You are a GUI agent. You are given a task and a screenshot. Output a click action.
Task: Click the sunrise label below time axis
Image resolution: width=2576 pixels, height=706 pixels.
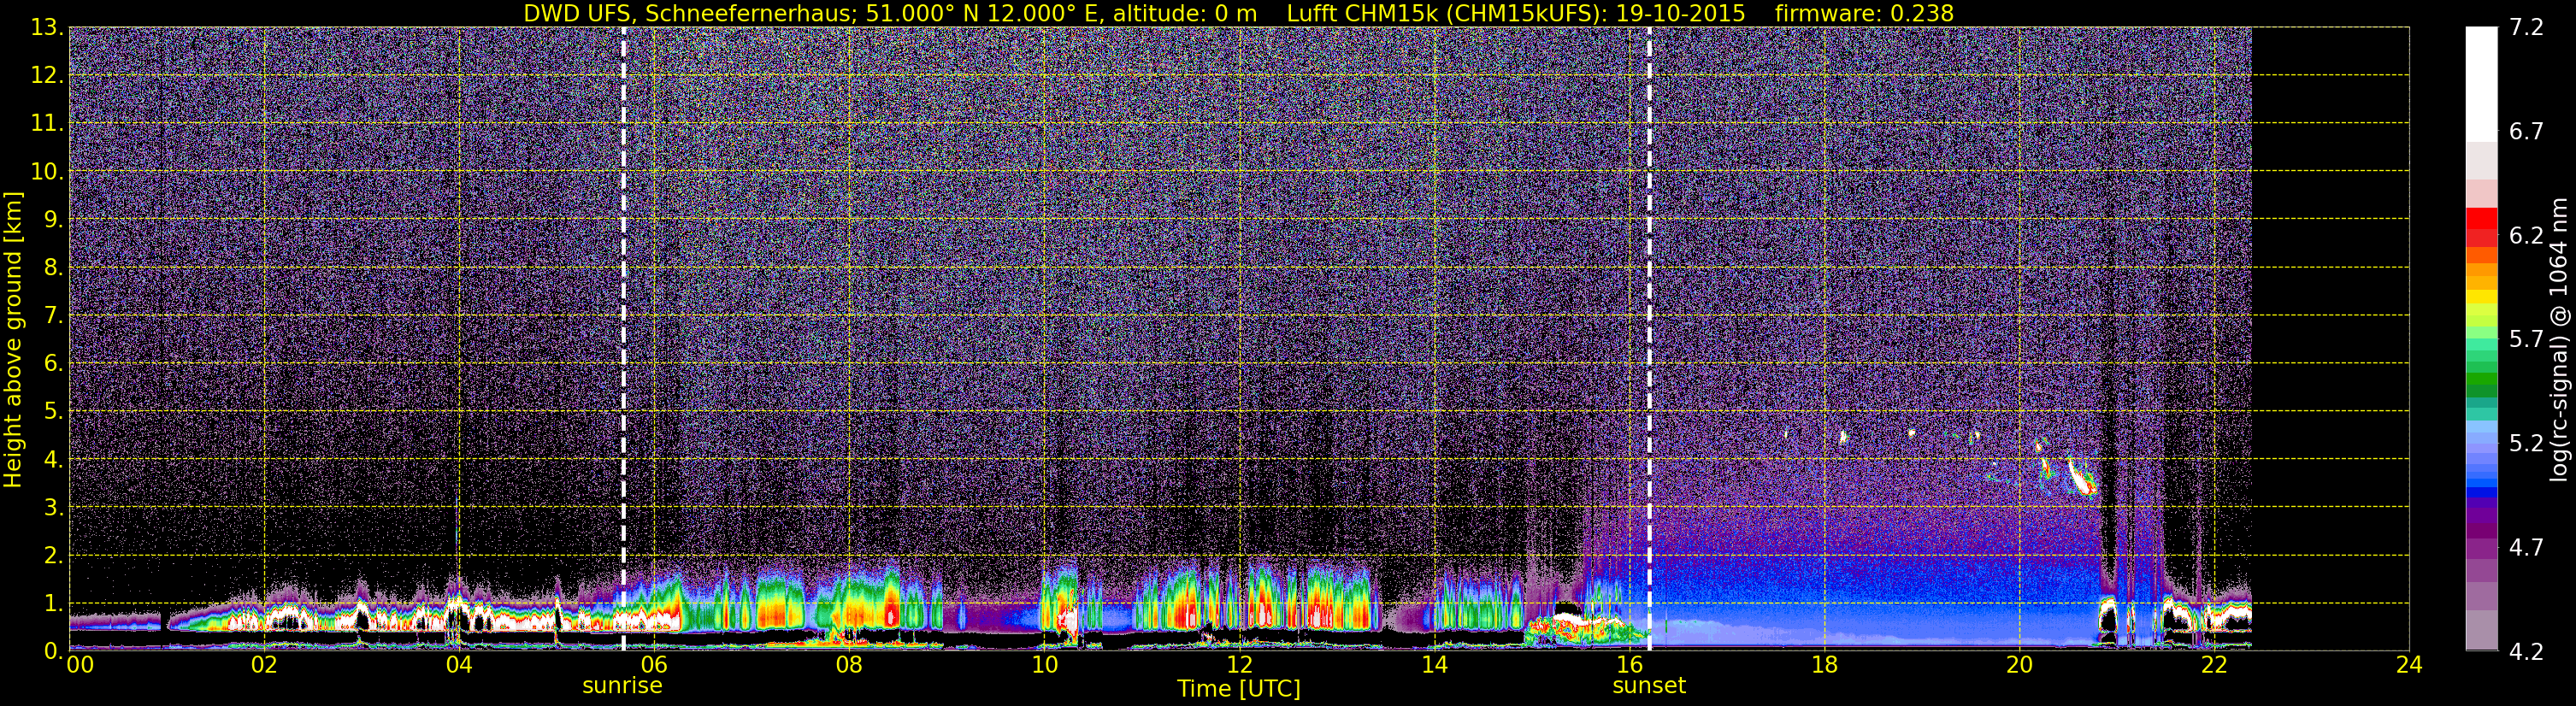pyautogui.click(x=622, y=686)
